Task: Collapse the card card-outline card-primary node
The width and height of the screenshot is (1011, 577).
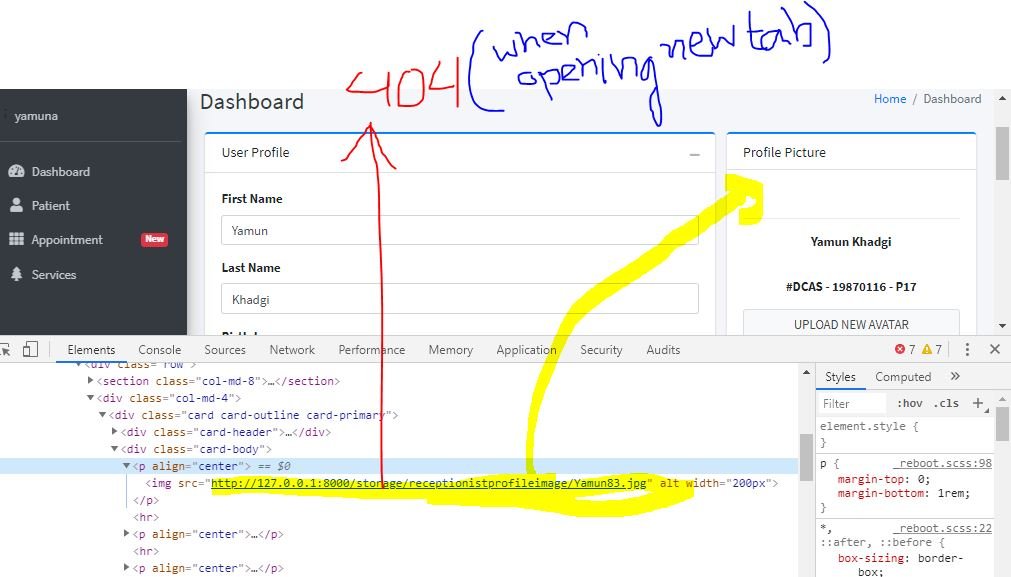Action: pos(103,415)
